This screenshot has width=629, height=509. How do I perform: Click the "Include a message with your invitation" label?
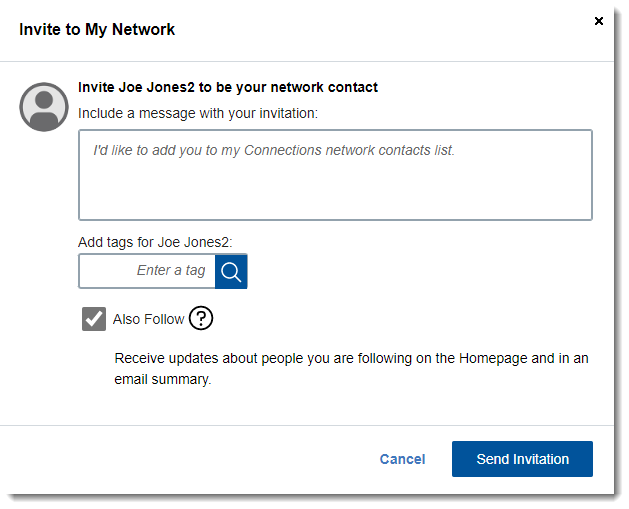point(198,113)
